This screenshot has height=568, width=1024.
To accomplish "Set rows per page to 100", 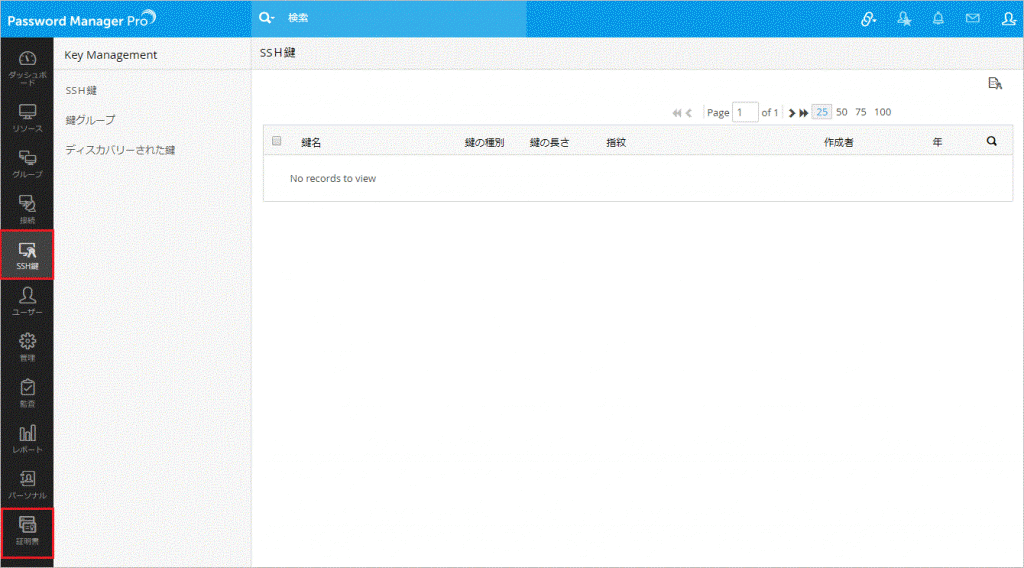I will click(882, 112).
